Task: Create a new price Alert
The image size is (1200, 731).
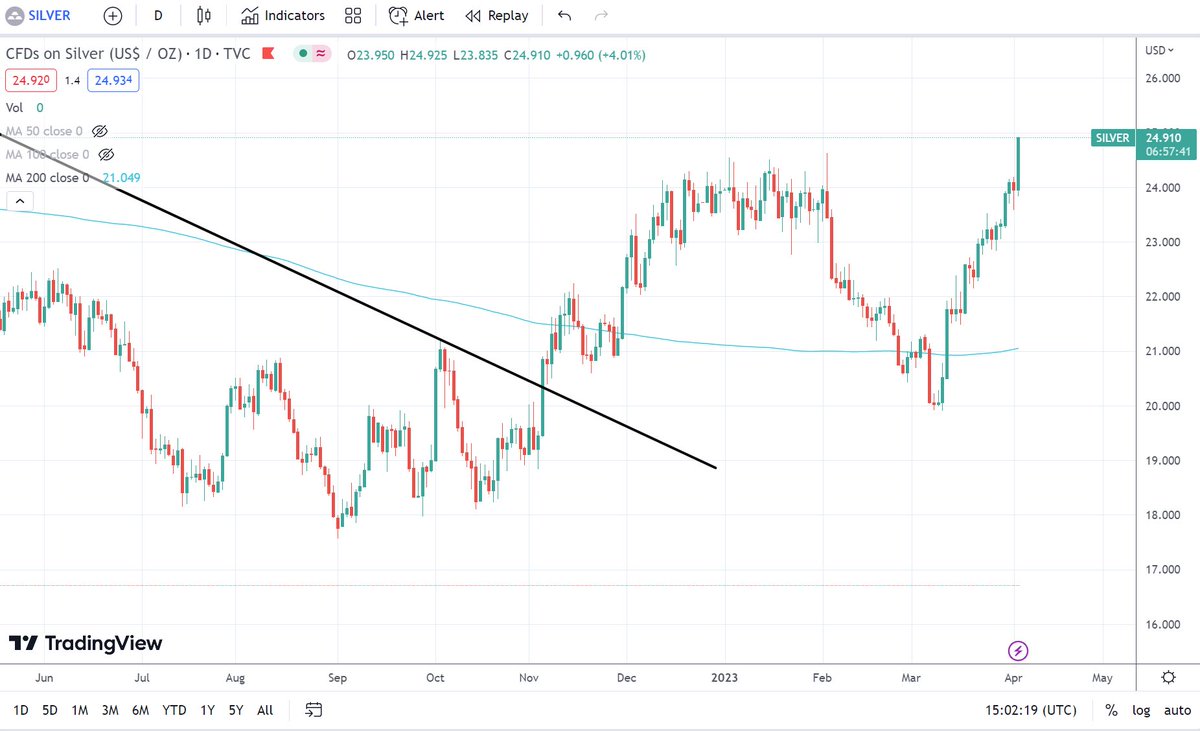Action: coord(415,15)
